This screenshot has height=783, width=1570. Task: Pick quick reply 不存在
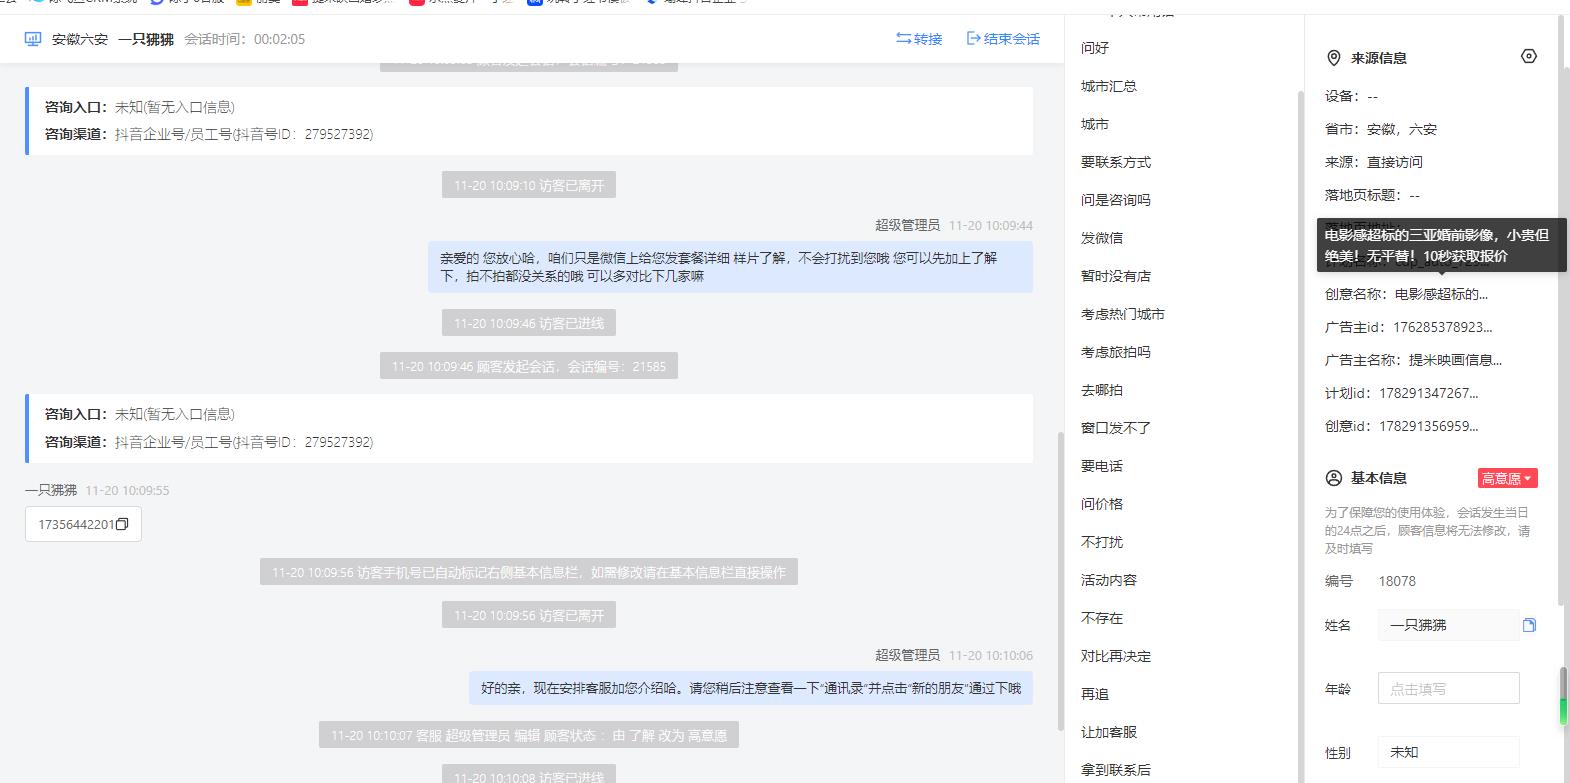click(x=1102, y=618)
